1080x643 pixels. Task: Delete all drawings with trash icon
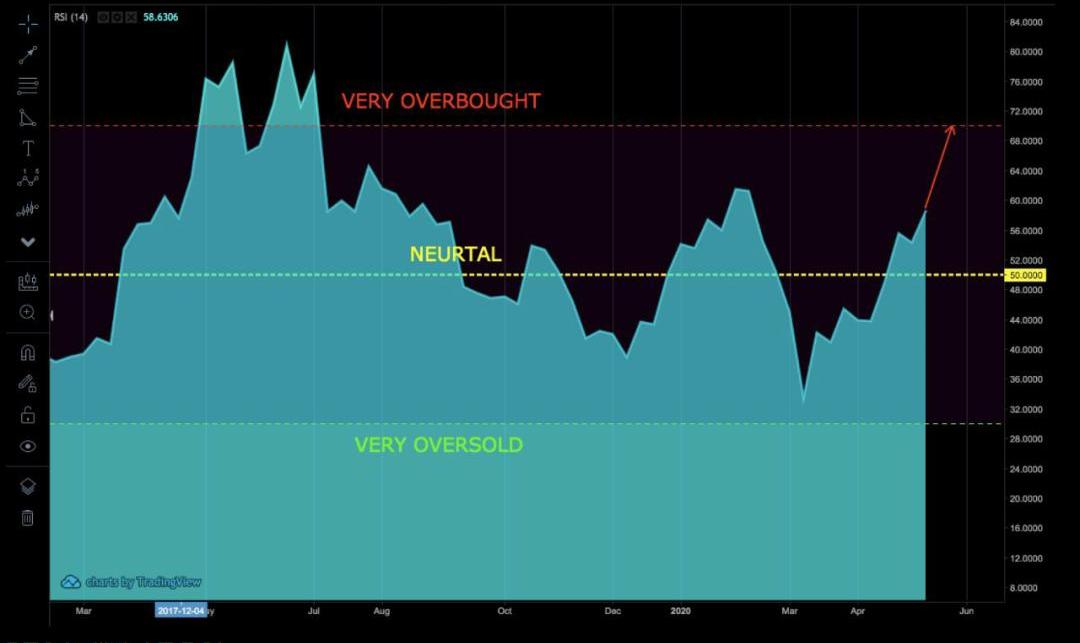28,517
